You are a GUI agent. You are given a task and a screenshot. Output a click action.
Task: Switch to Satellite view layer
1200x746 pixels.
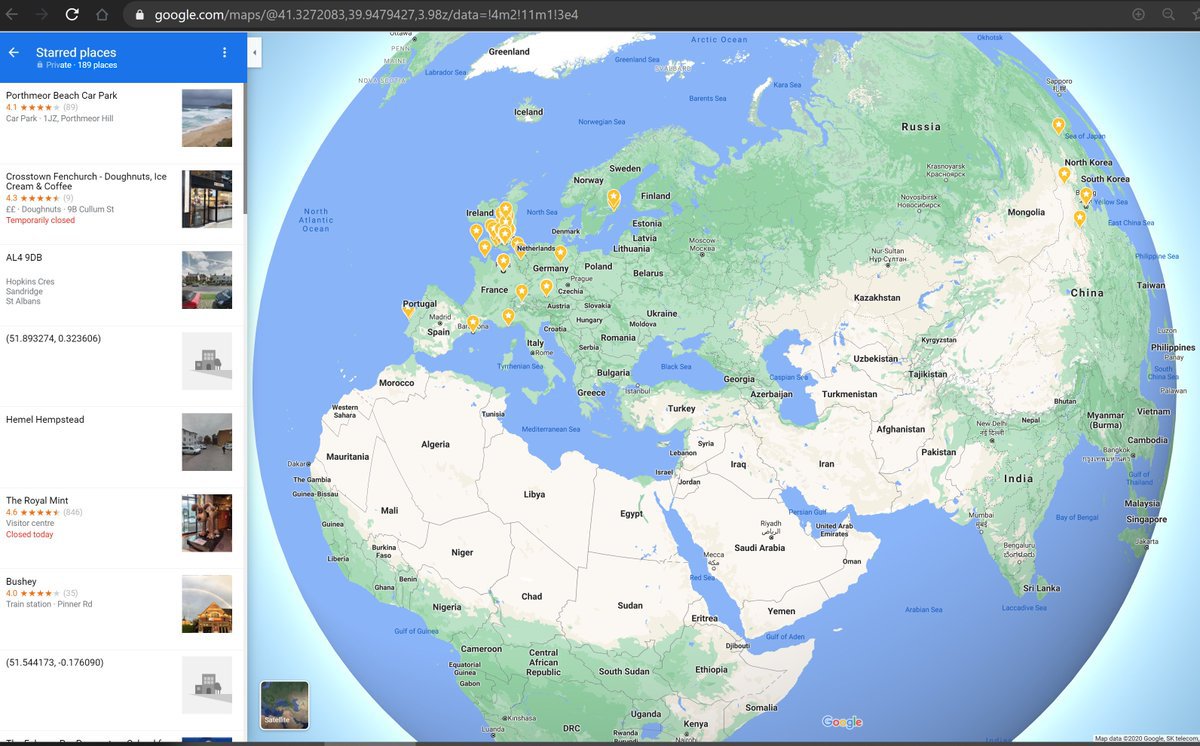(x=284, y=705)
